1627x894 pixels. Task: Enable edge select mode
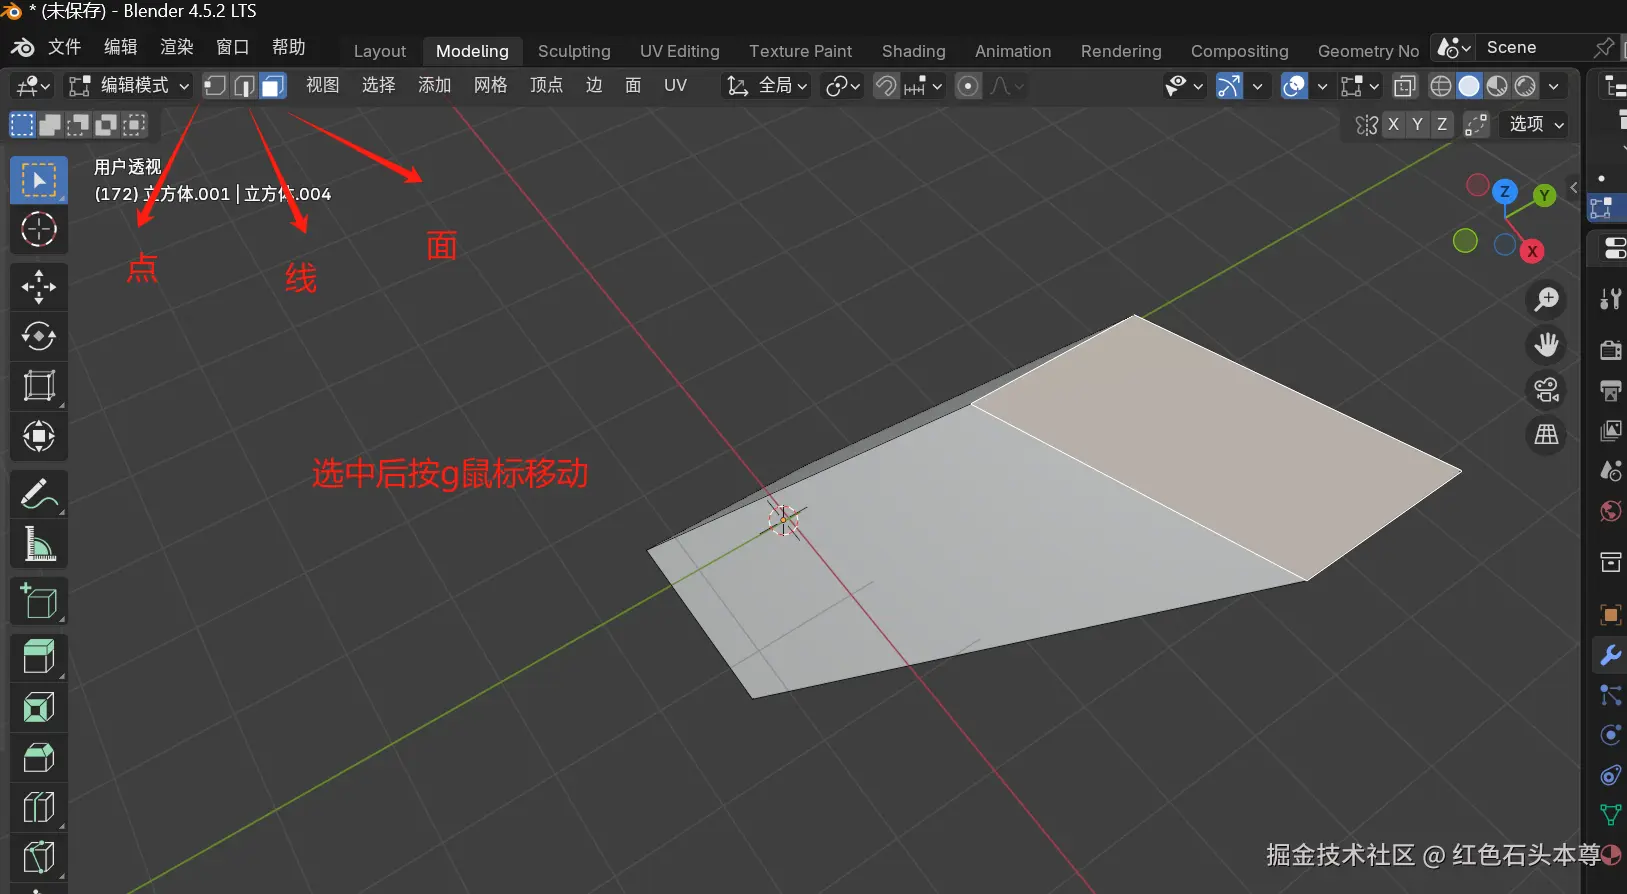pos(244,86)
